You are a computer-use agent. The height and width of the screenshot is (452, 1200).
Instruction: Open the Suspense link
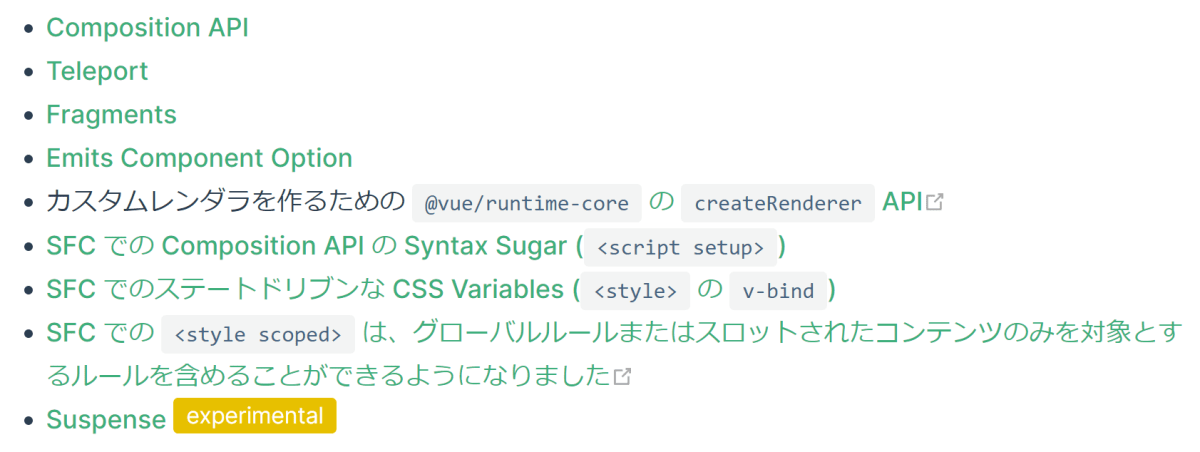tap(106, 420)
